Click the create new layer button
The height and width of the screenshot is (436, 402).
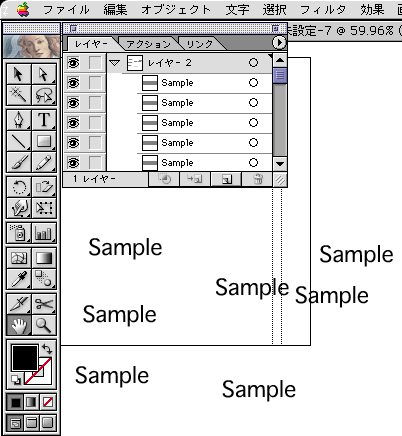(227, 179)
